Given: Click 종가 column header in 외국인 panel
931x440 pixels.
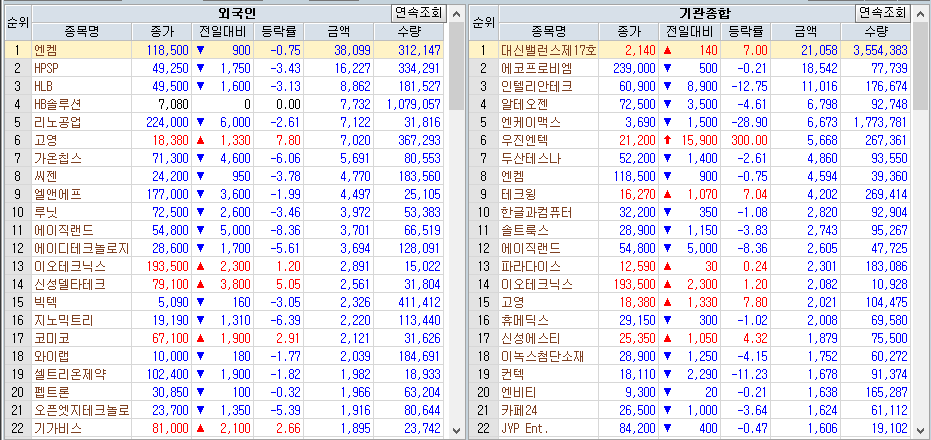Looking at the screenshot, I should (162, 32).
